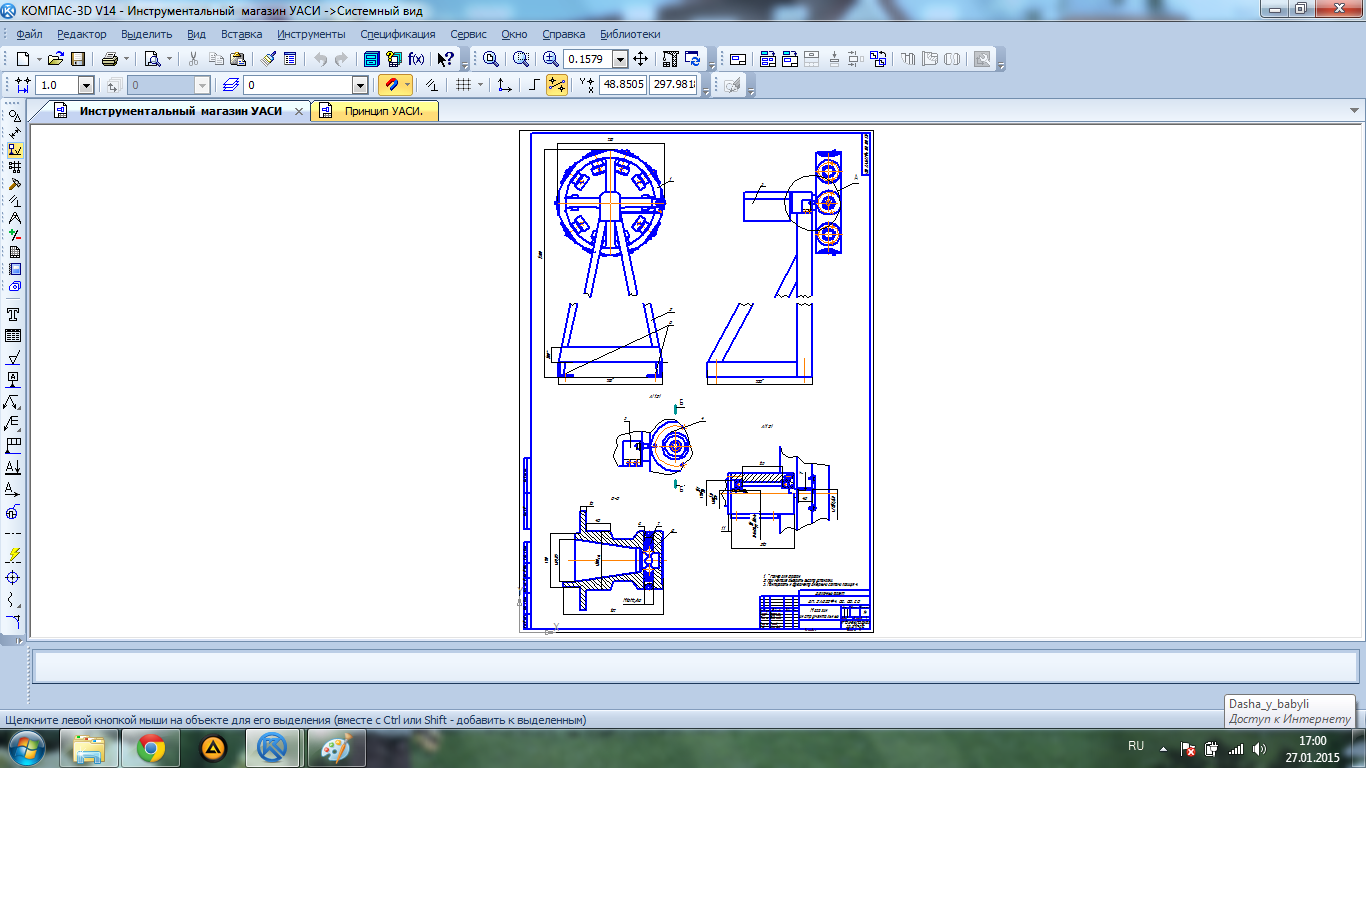The image size is (1366, 912).
Task: Select the Text input tool in sidebar
Action: [14, 314]
